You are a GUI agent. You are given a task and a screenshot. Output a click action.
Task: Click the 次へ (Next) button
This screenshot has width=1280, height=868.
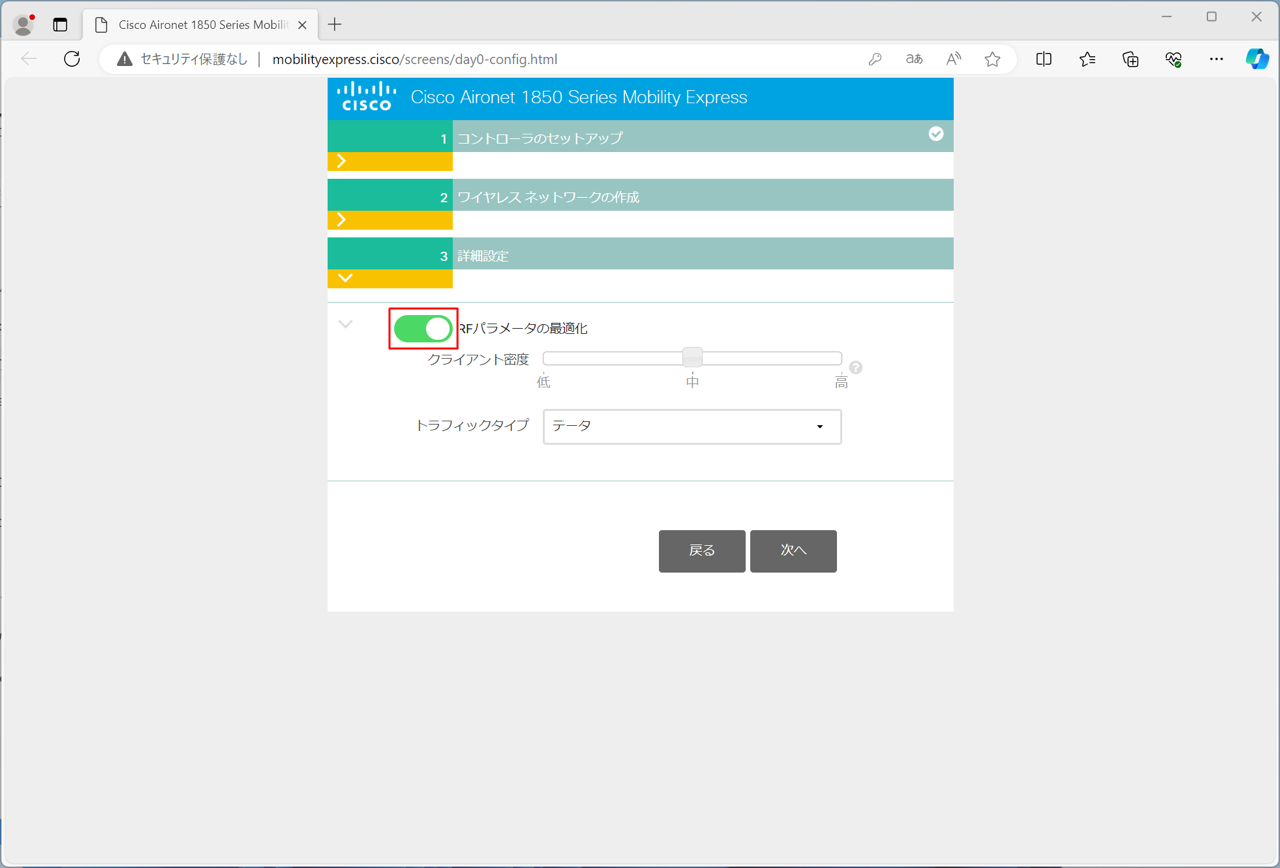pos(793,551)
